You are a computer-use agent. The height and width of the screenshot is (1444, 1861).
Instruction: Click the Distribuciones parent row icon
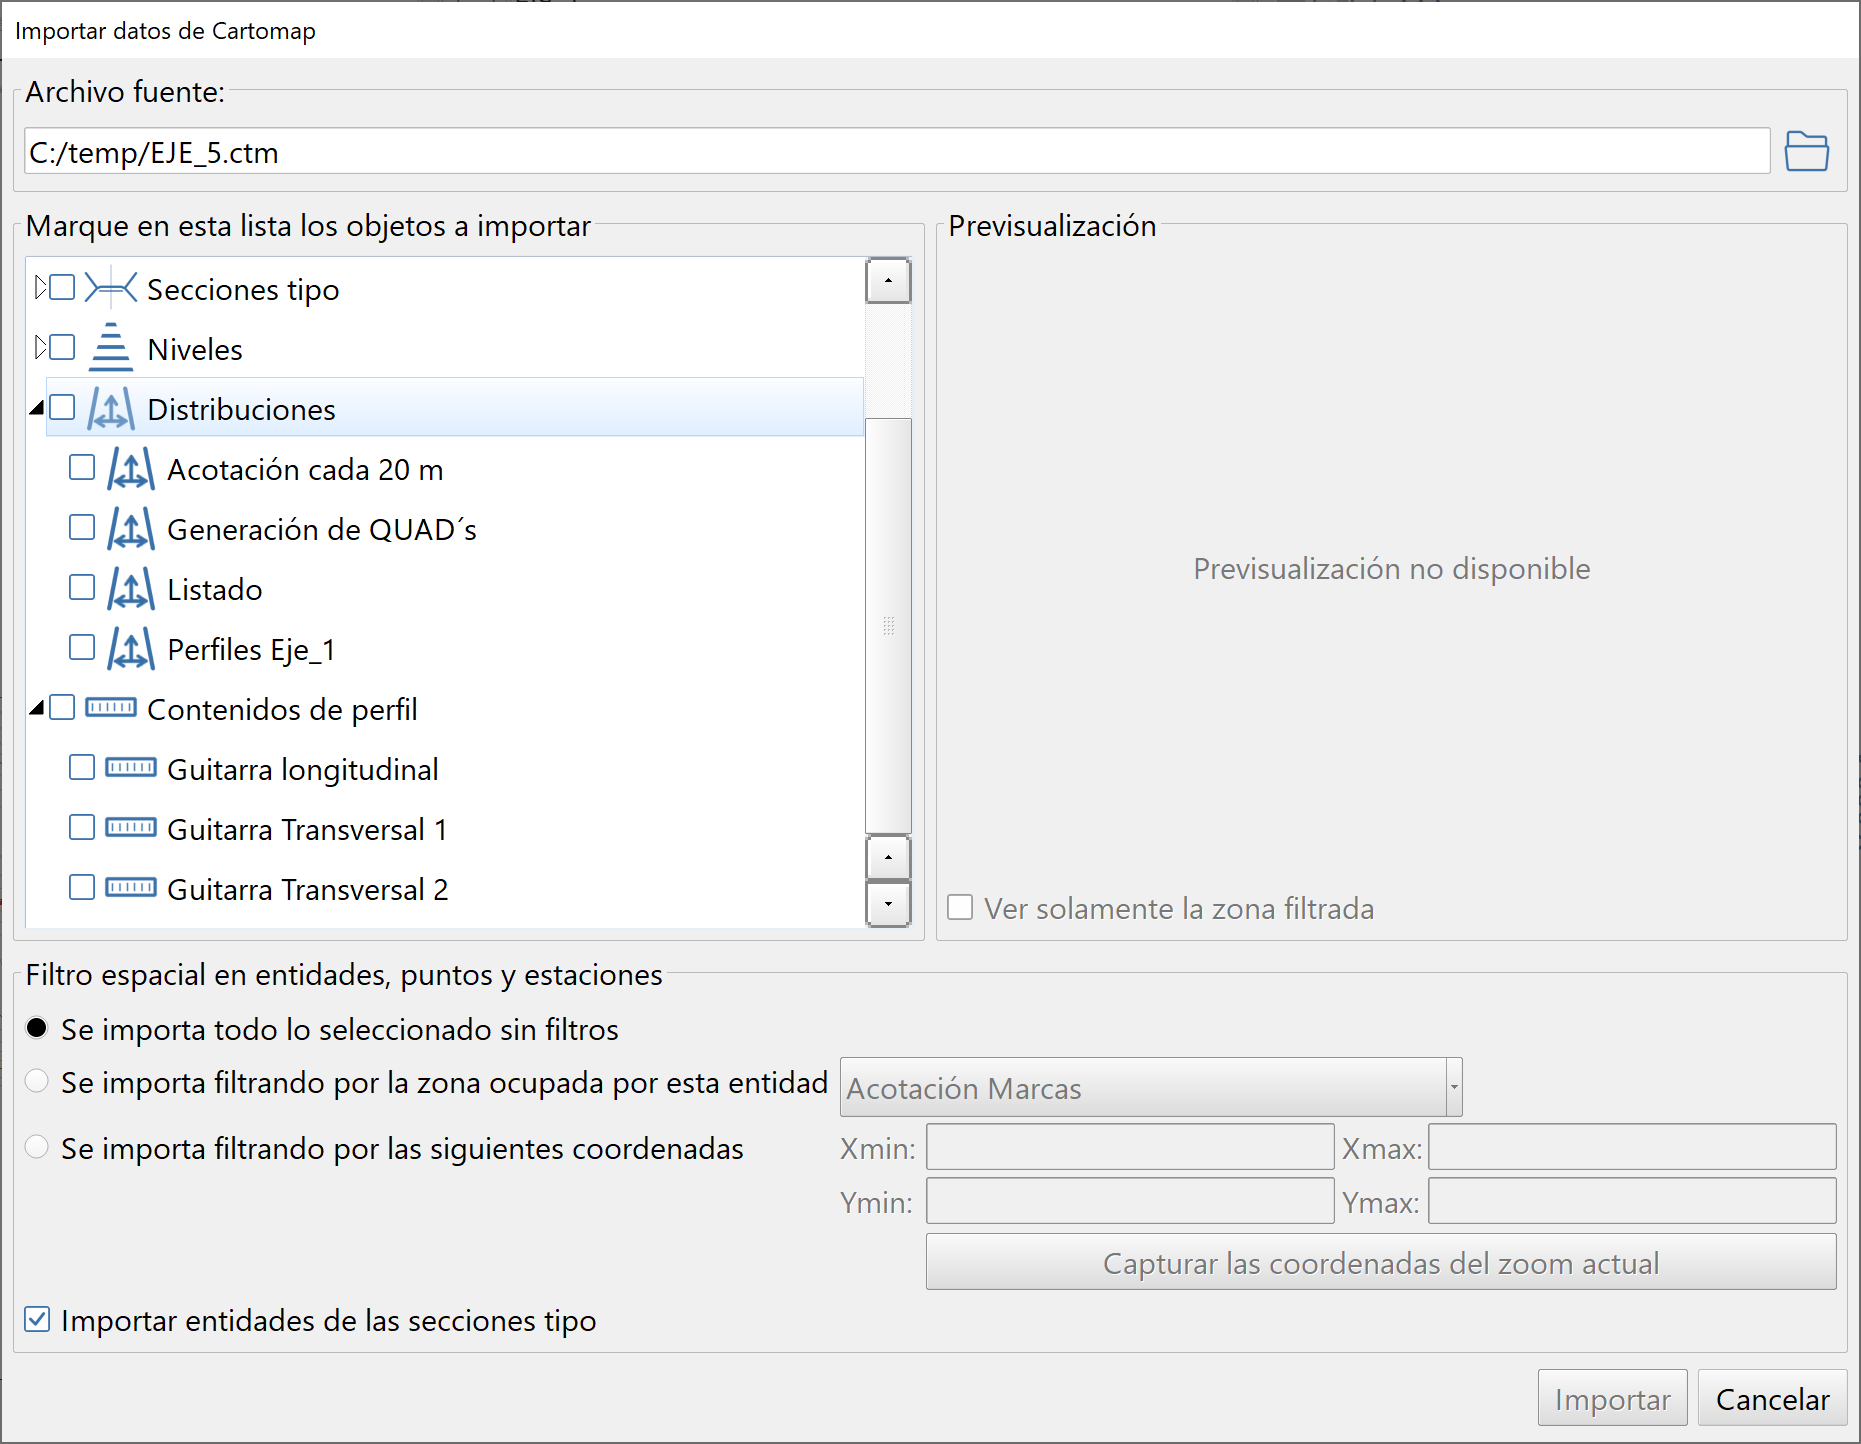point(111,409)
